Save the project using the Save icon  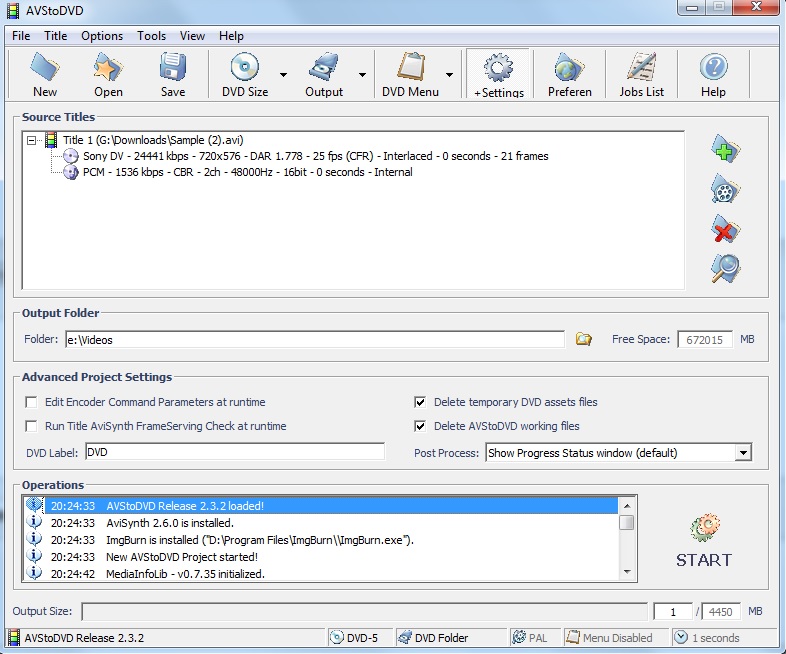tap(173, 67)
